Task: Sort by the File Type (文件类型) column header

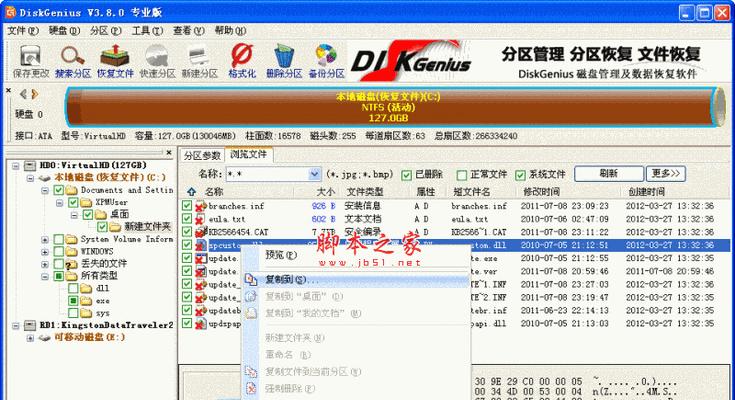Action: click(365, 192)
